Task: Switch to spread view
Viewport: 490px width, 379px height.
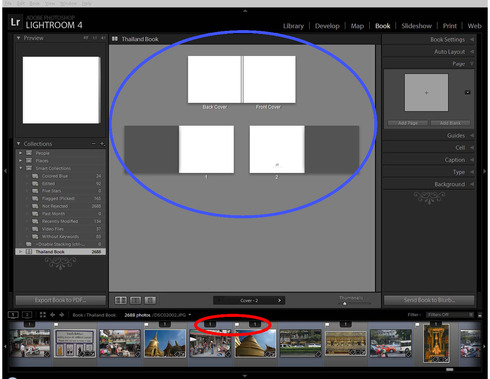Action: click(135, 300)
